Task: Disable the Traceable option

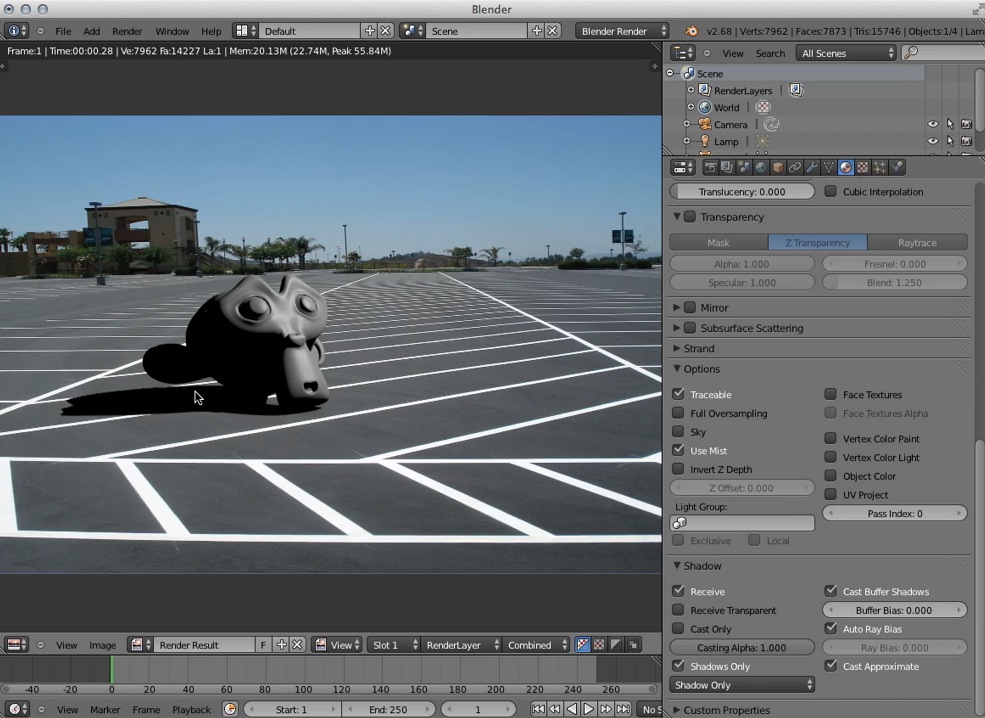Action: tap(678, 393)
